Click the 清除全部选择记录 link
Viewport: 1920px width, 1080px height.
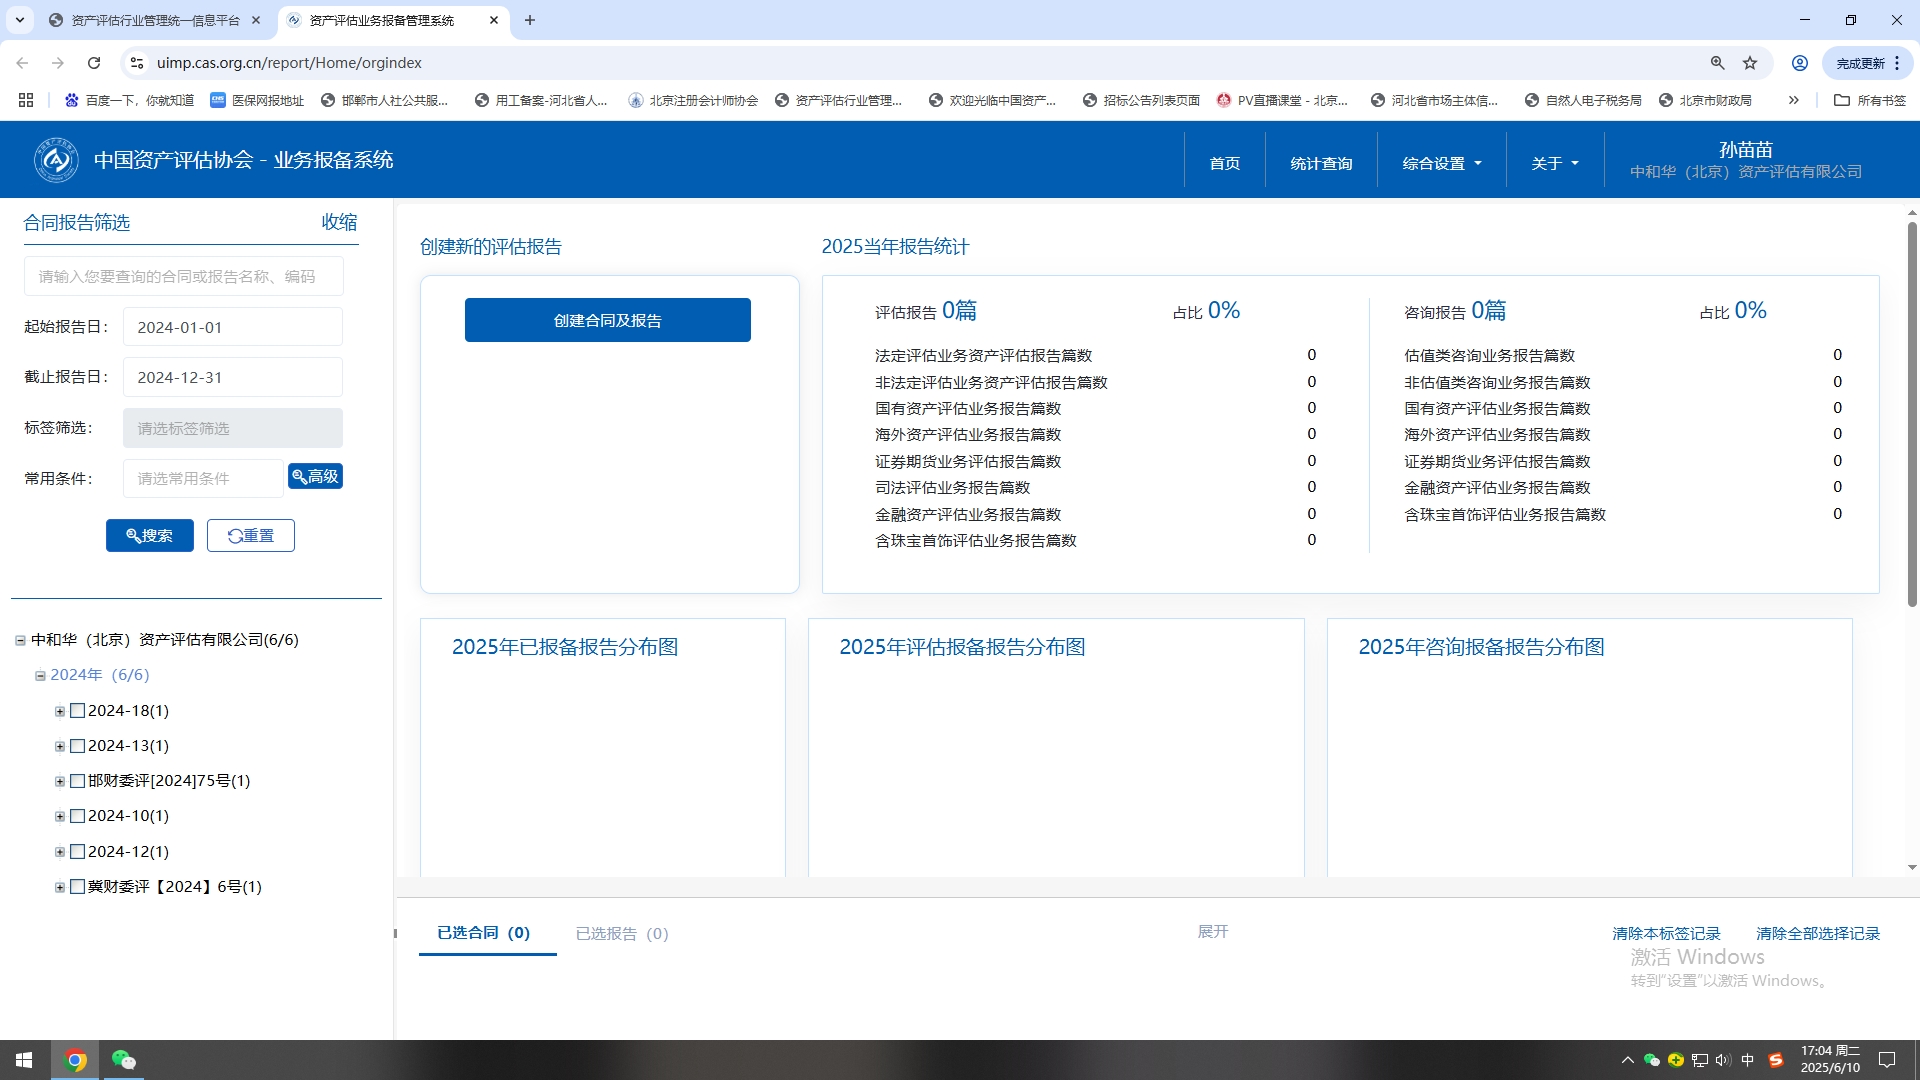[x=1817, y=933]
